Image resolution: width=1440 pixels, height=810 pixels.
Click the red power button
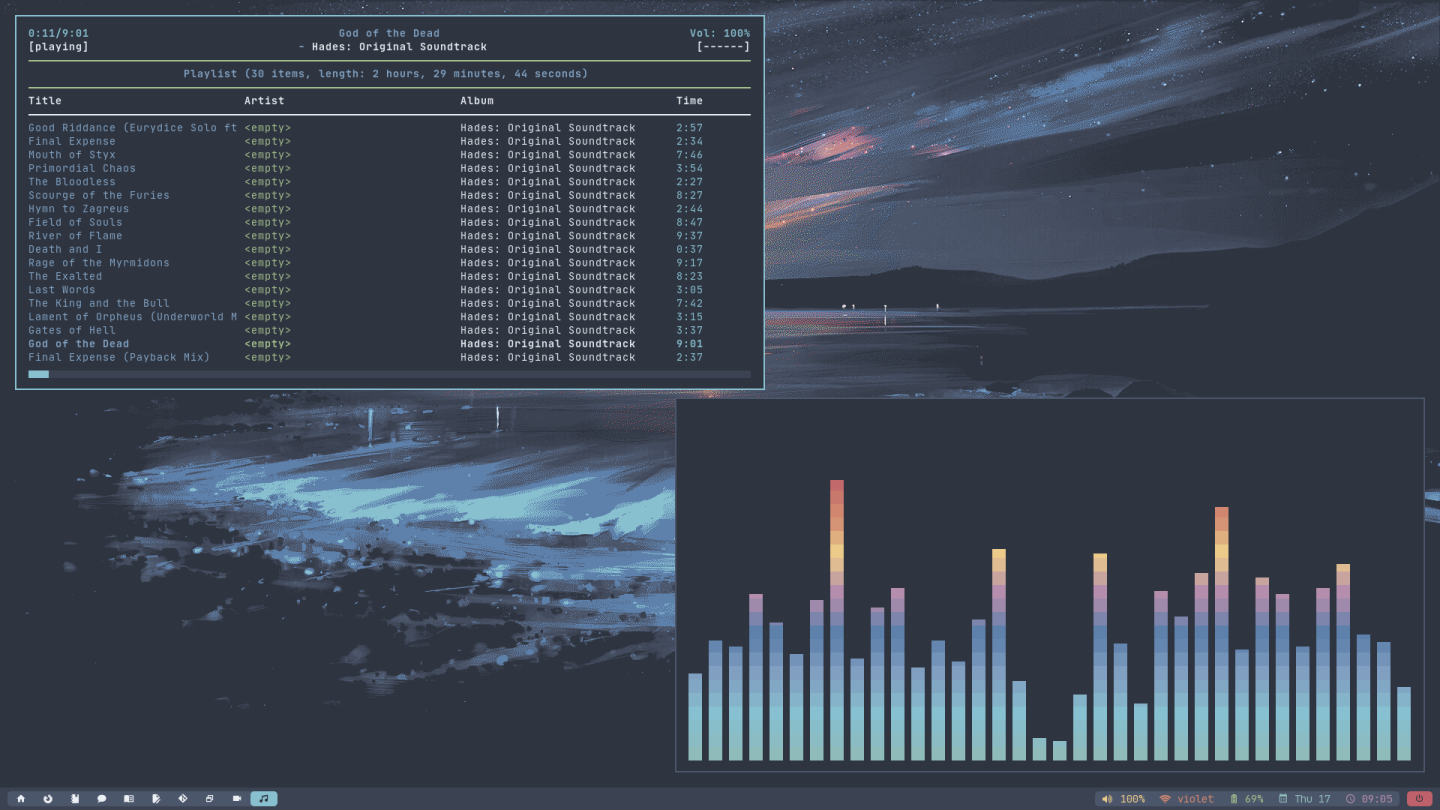click(1419, 799)
